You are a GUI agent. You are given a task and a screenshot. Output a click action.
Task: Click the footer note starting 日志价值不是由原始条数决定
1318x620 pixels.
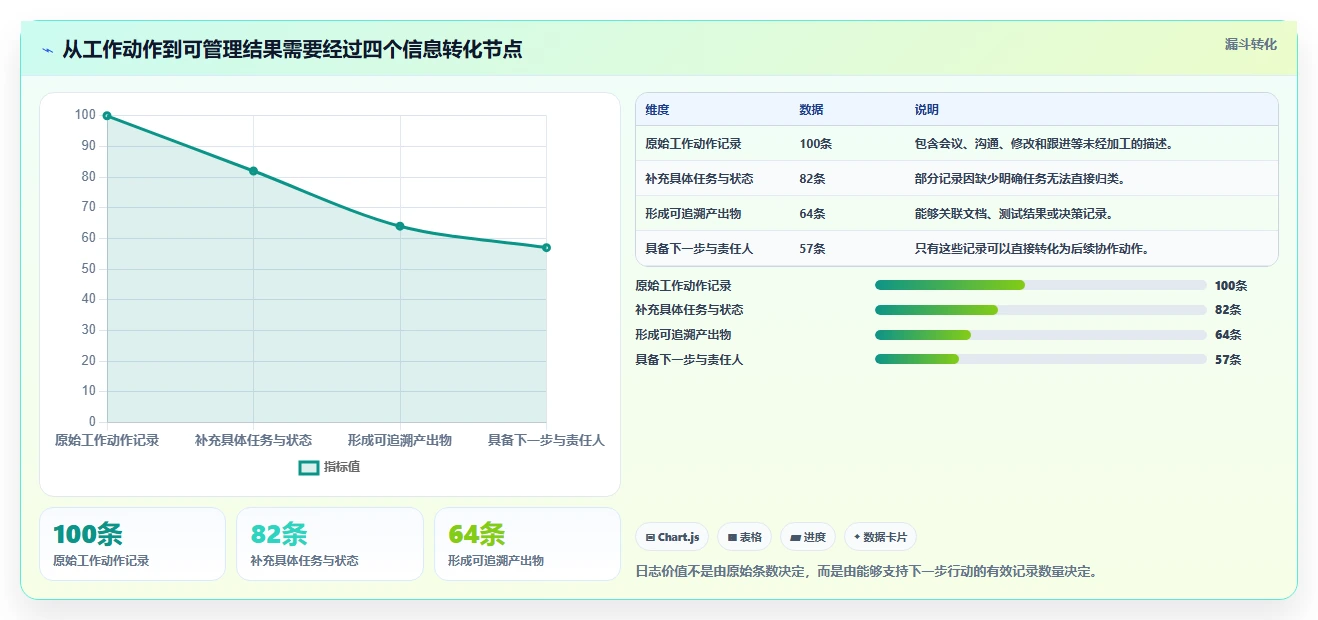[x=867, y=572]
